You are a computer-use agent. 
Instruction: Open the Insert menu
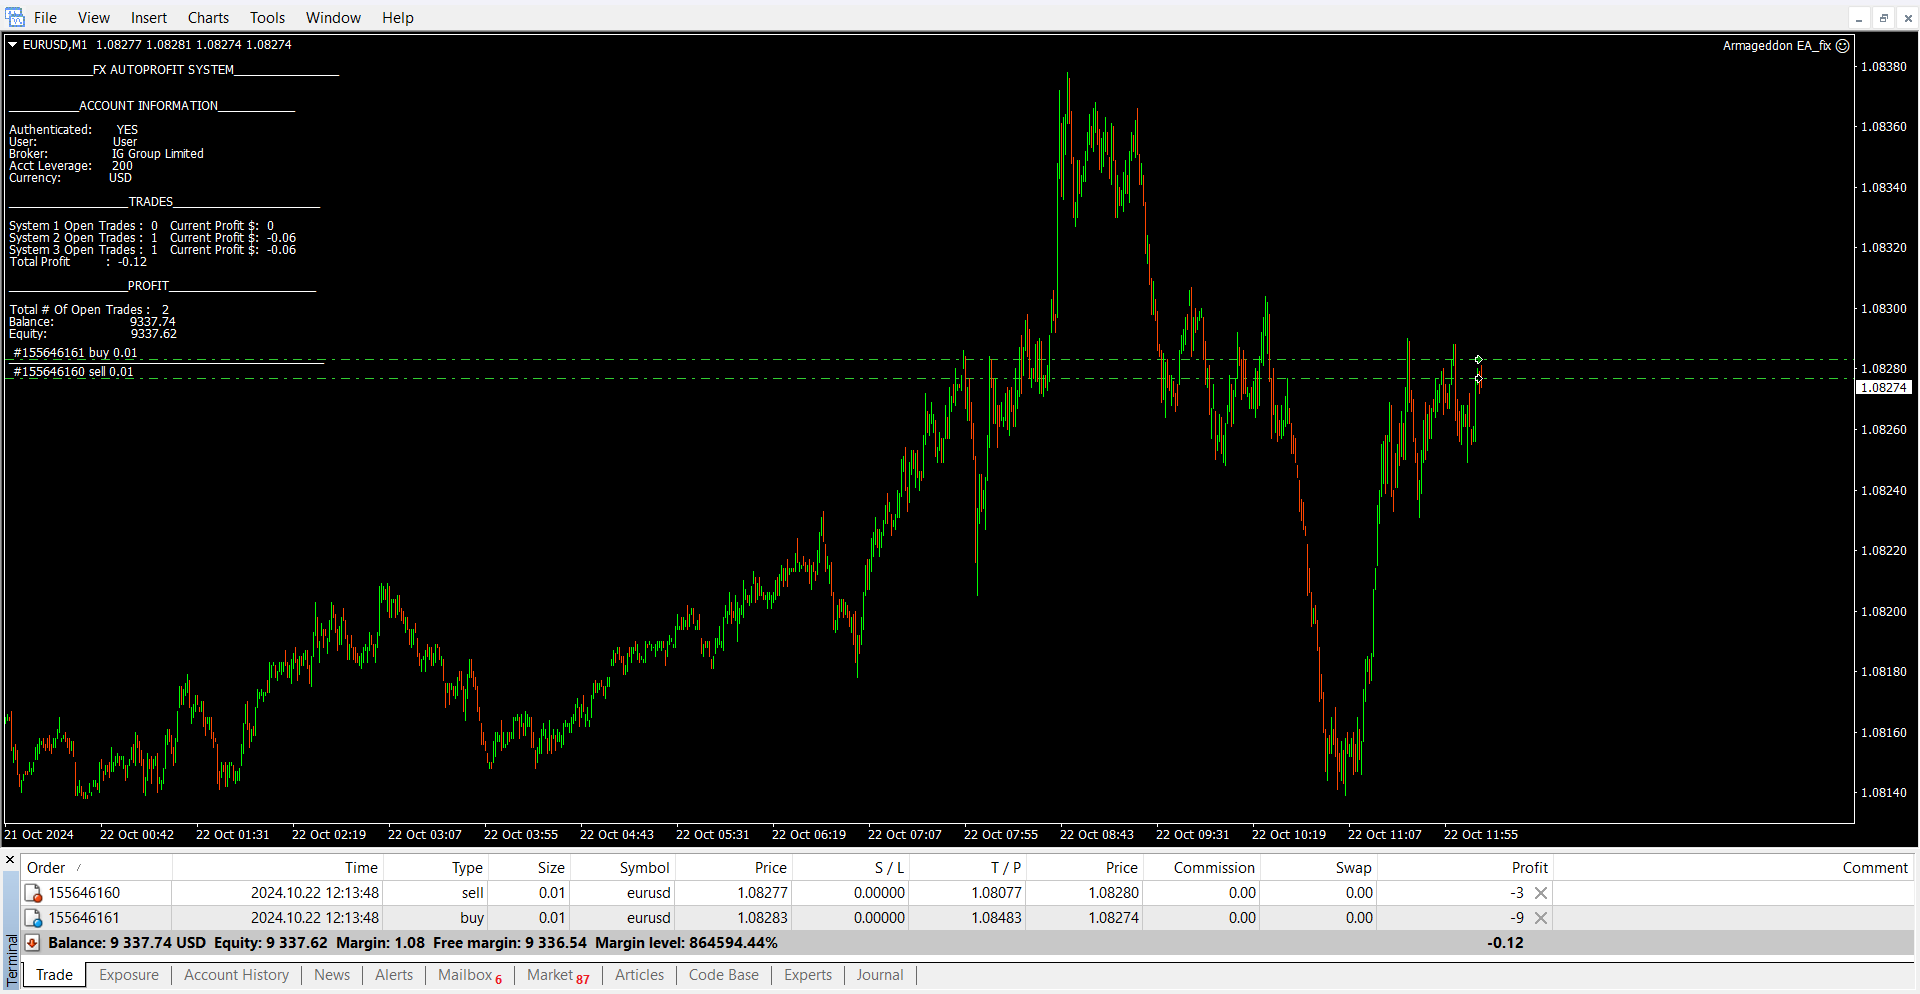point(149,18)
